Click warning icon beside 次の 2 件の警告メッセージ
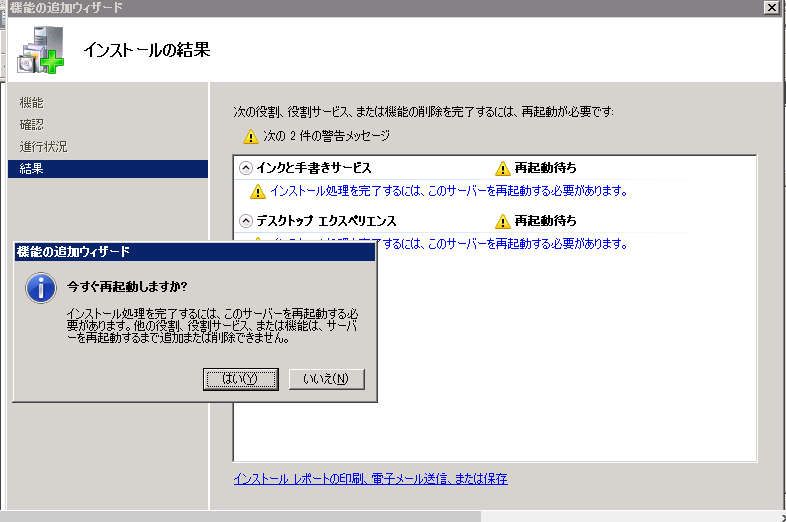 click(250, 136)
